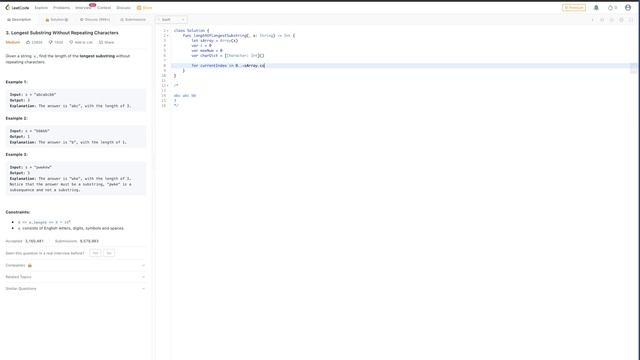This screenshot has height=360, width=640.
Task: Click Add to List
Action: click(81, 42)
